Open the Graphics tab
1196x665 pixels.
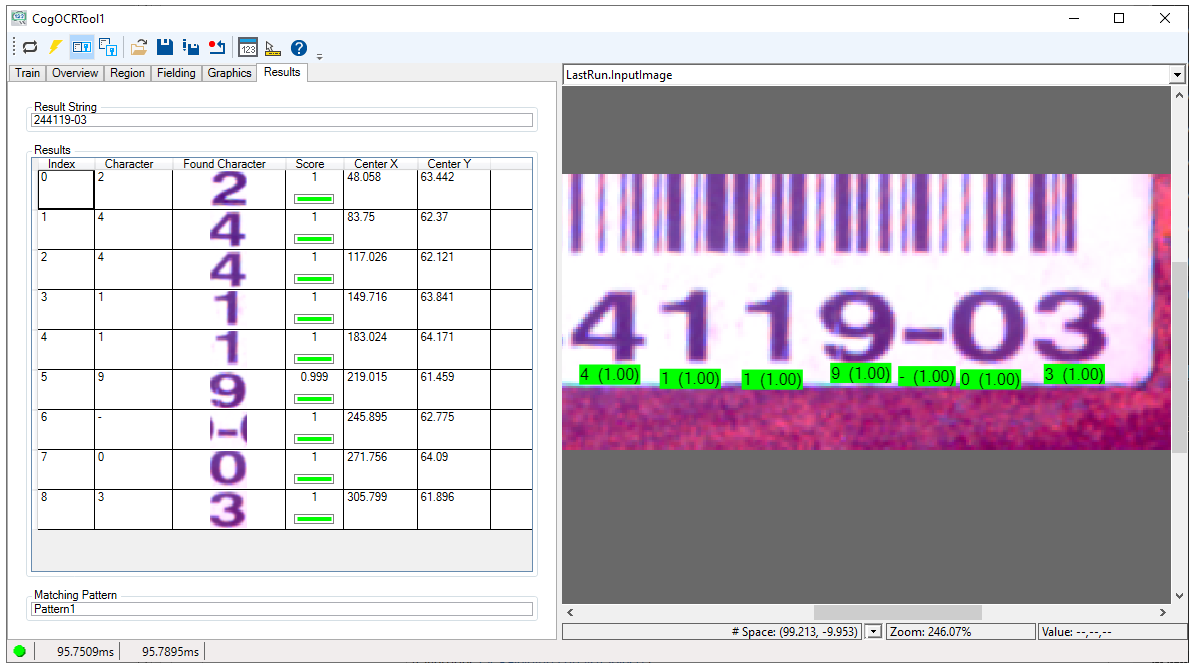(229, 73)
